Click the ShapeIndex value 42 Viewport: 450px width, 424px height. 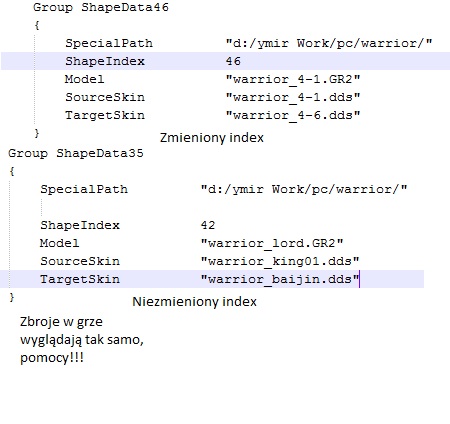coord(208,225)
